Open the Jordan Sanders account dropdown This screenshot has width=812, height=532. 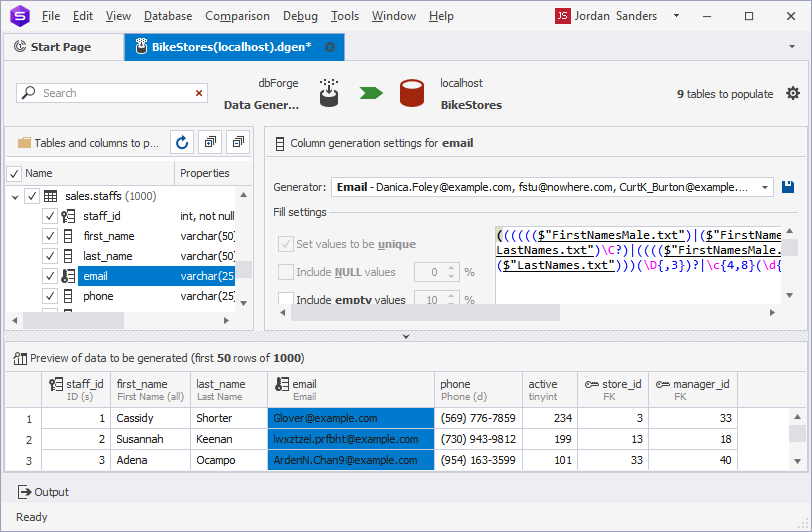[676, 16]
